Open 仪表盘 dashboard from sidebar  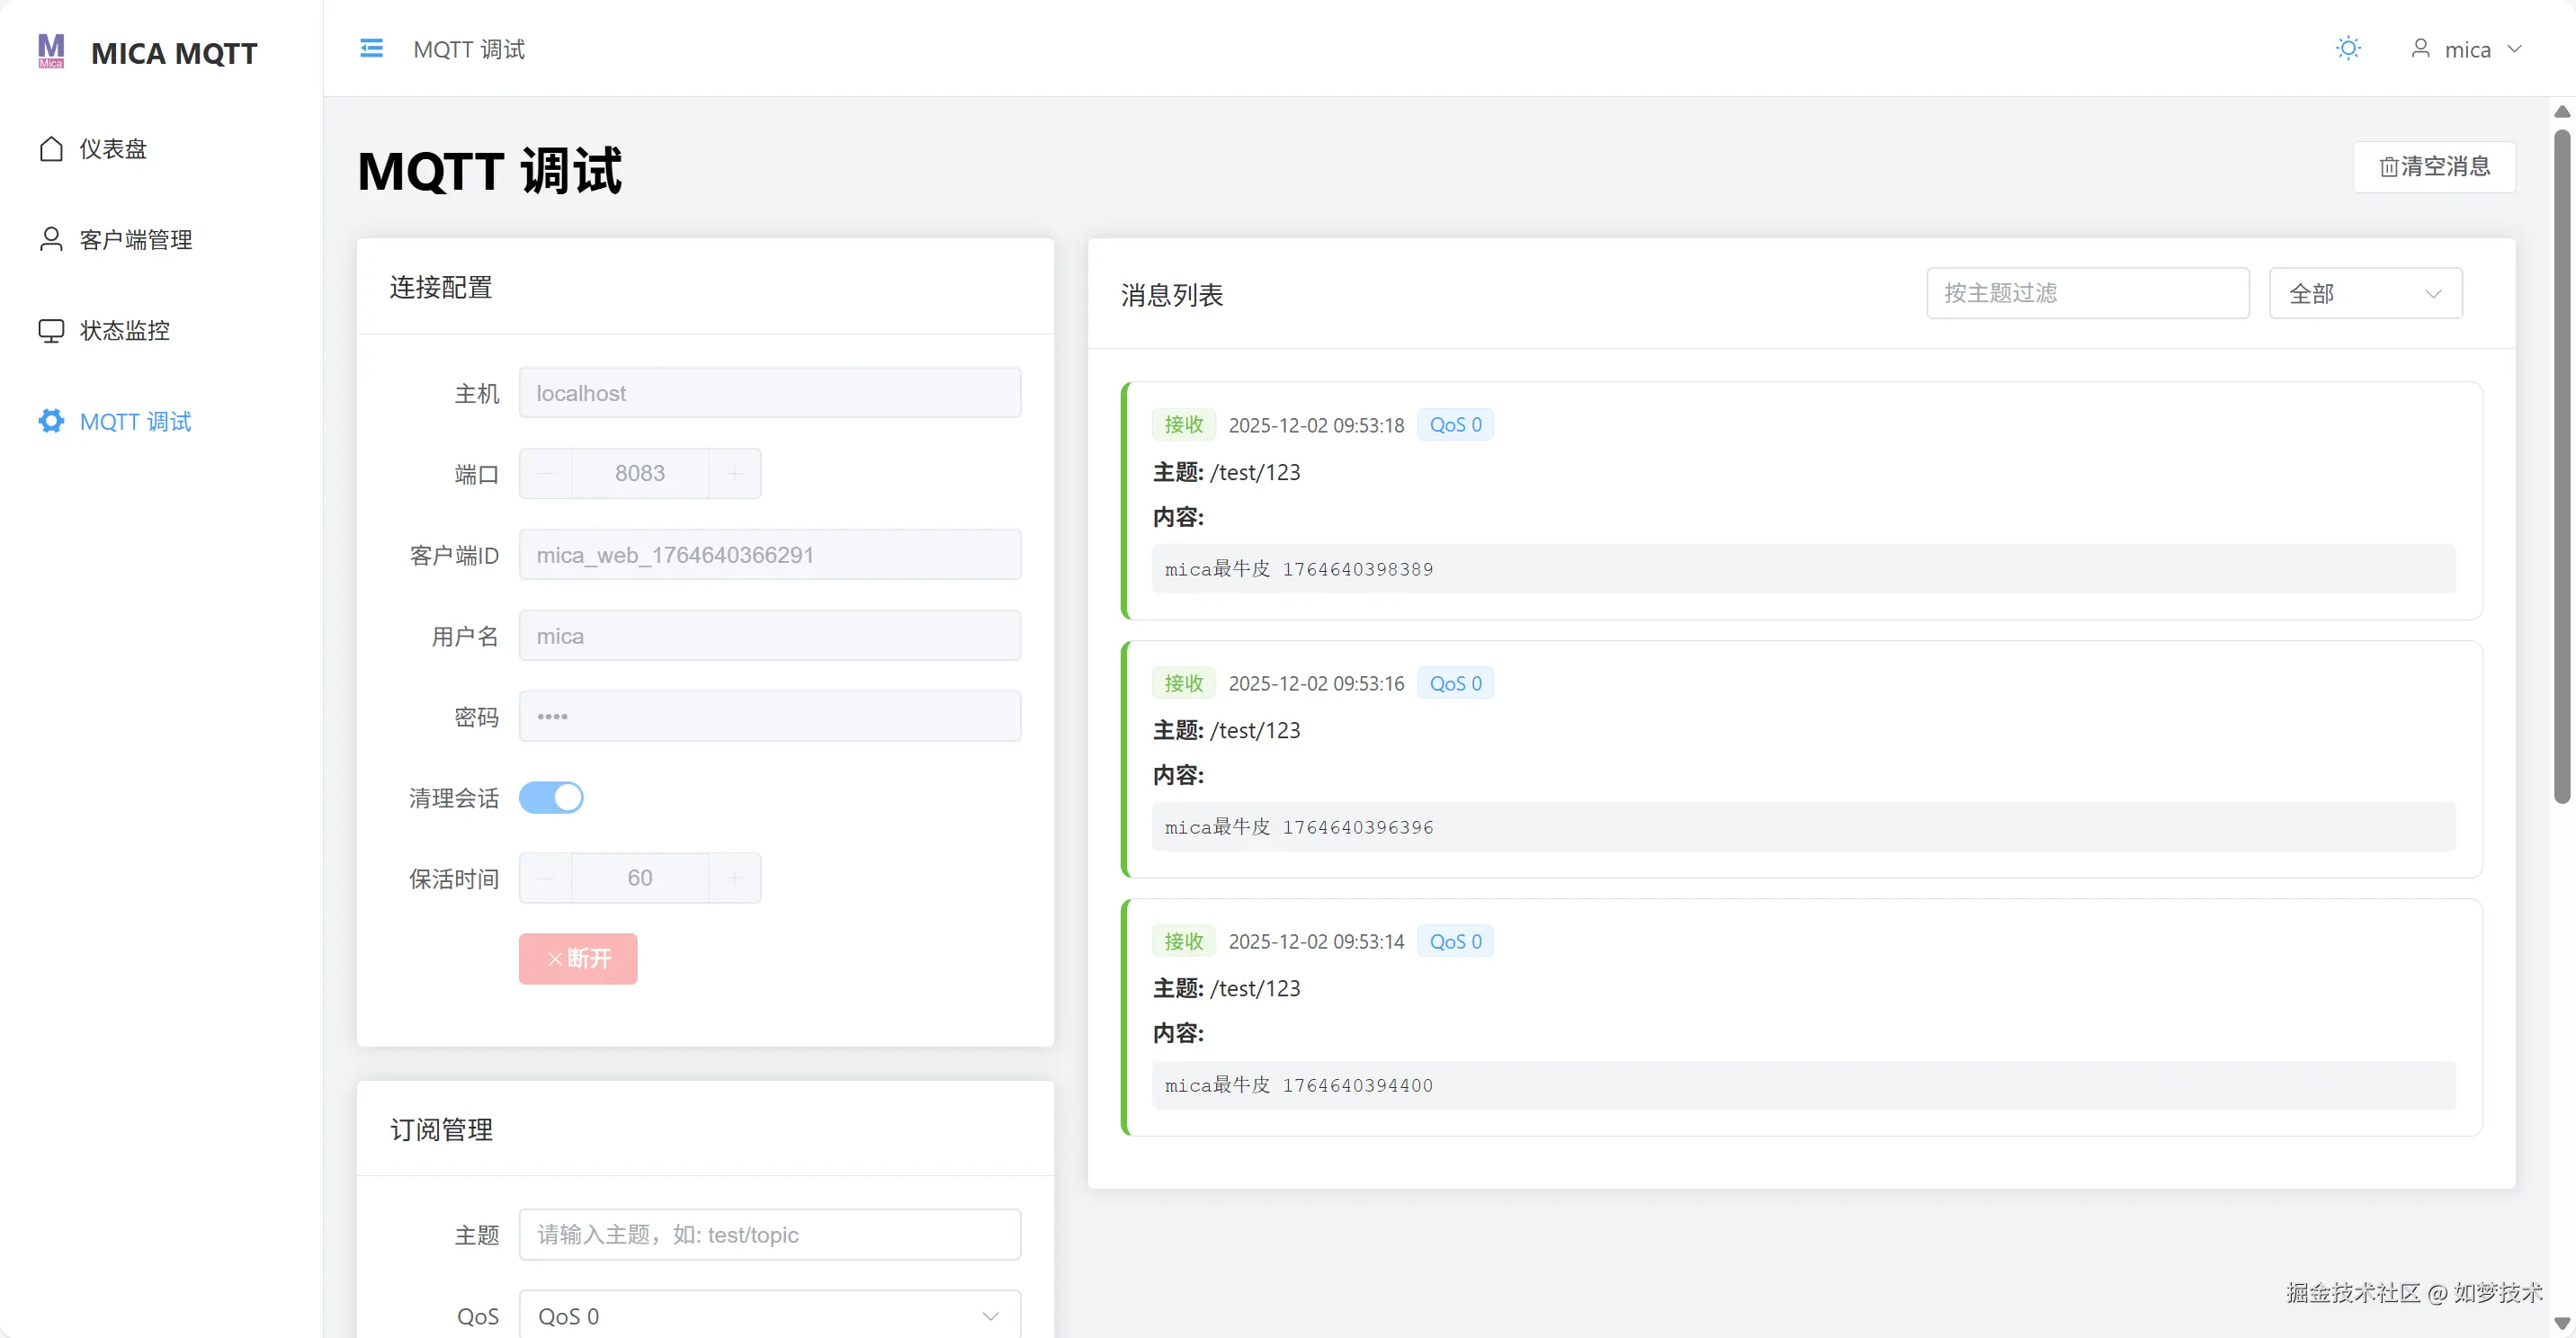(x=113, y=149)
